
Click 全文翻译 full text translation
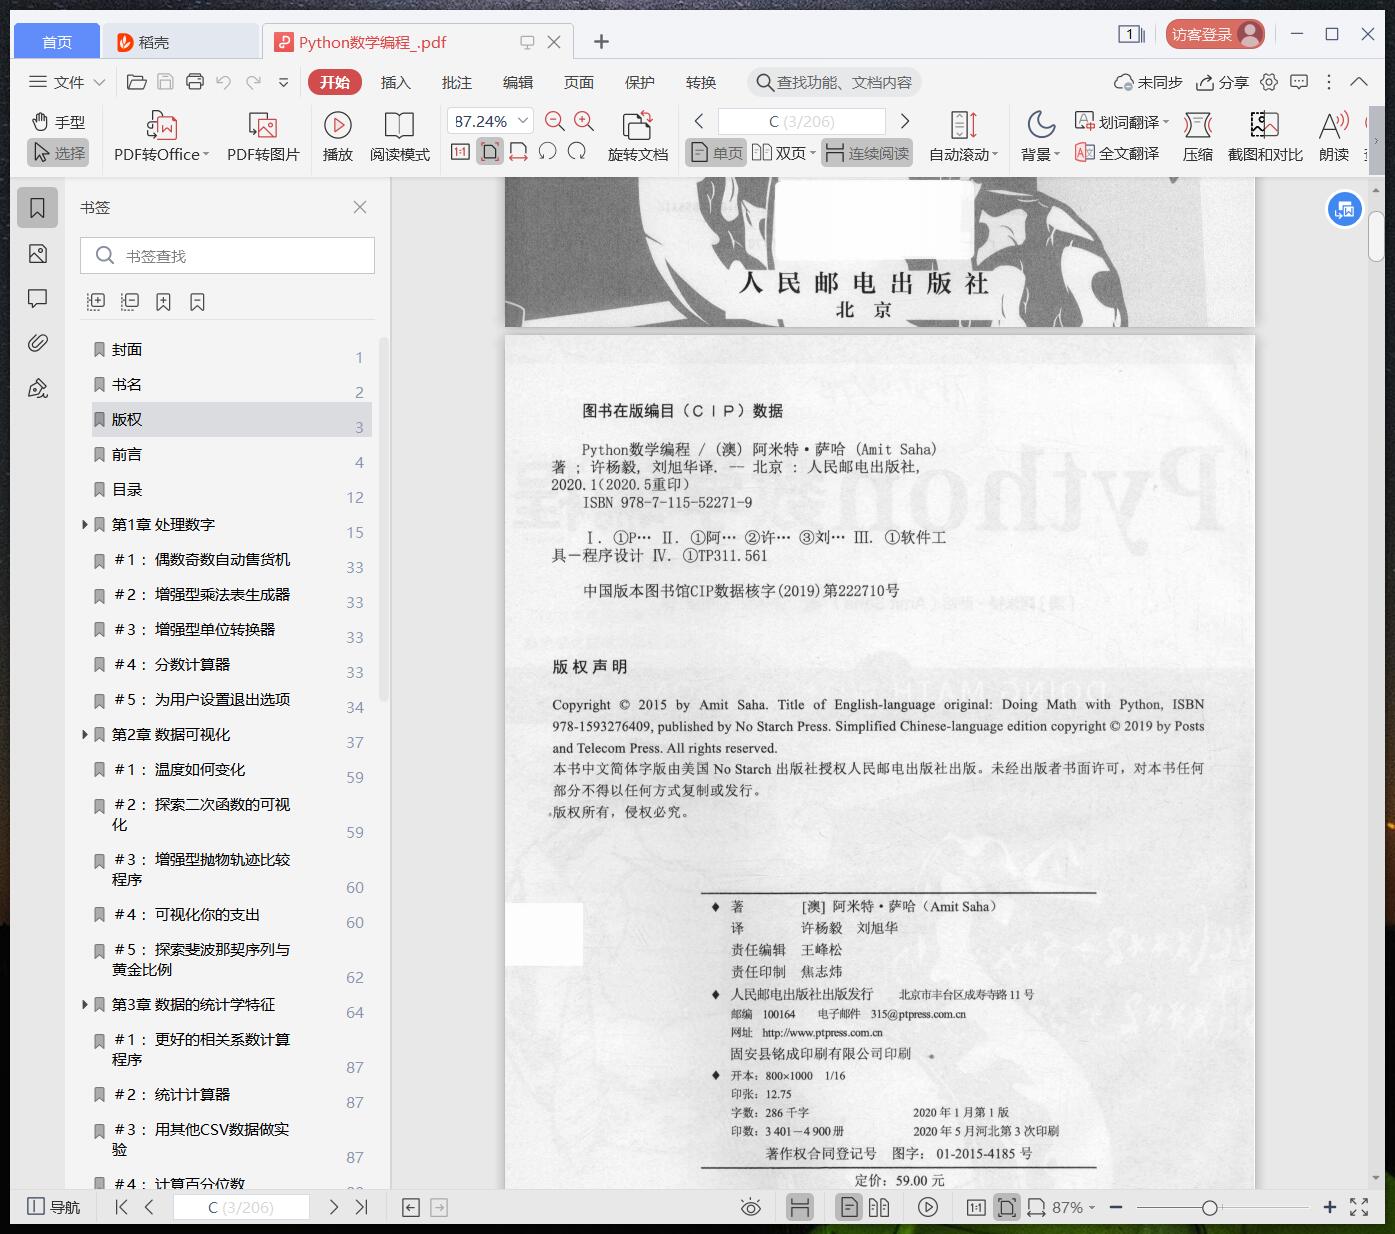pos(1117,153)
